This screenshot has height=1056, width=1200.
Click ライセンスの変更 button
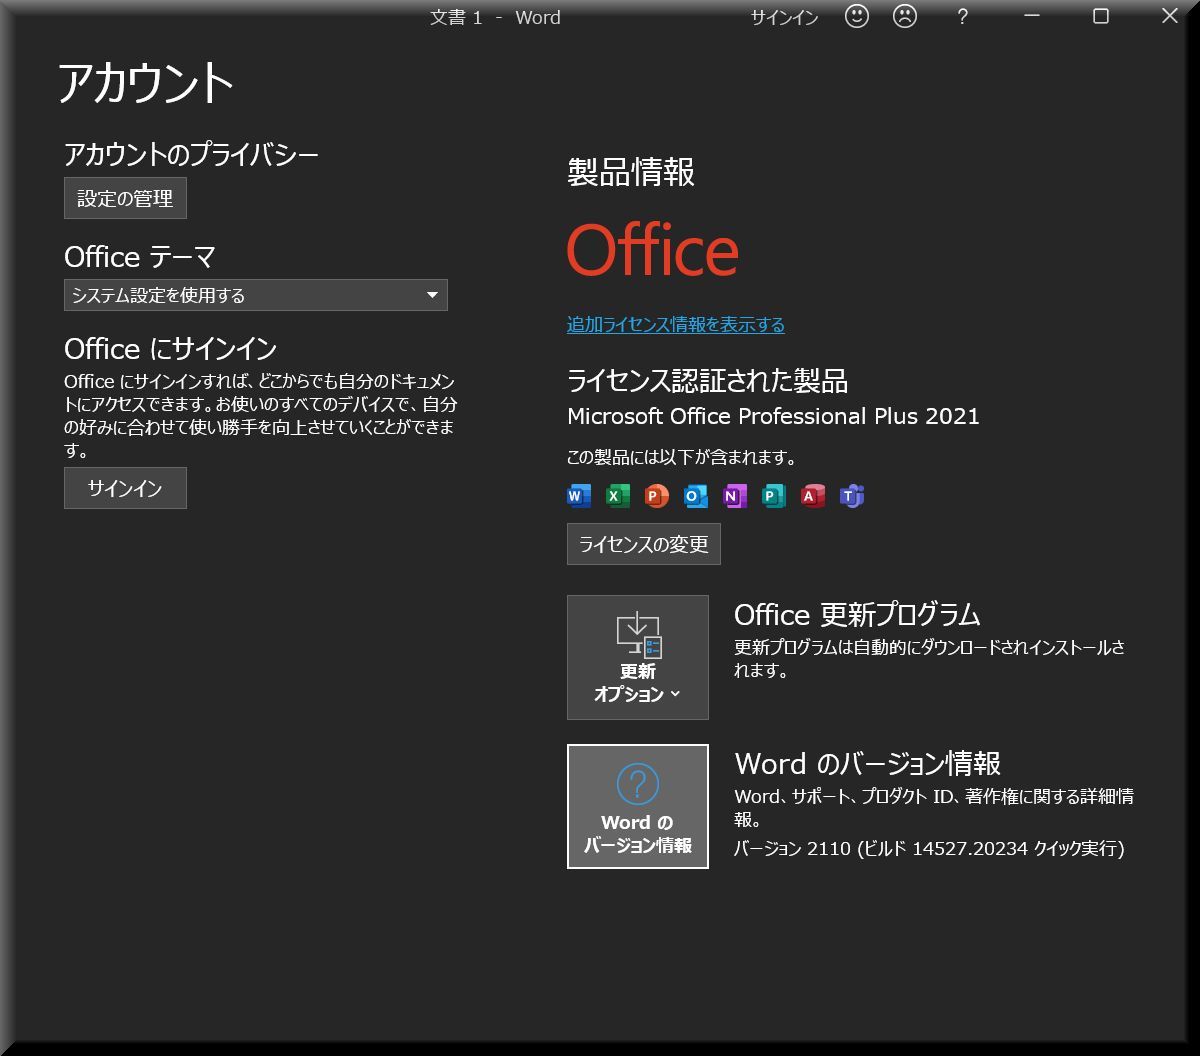coord(644,544)
